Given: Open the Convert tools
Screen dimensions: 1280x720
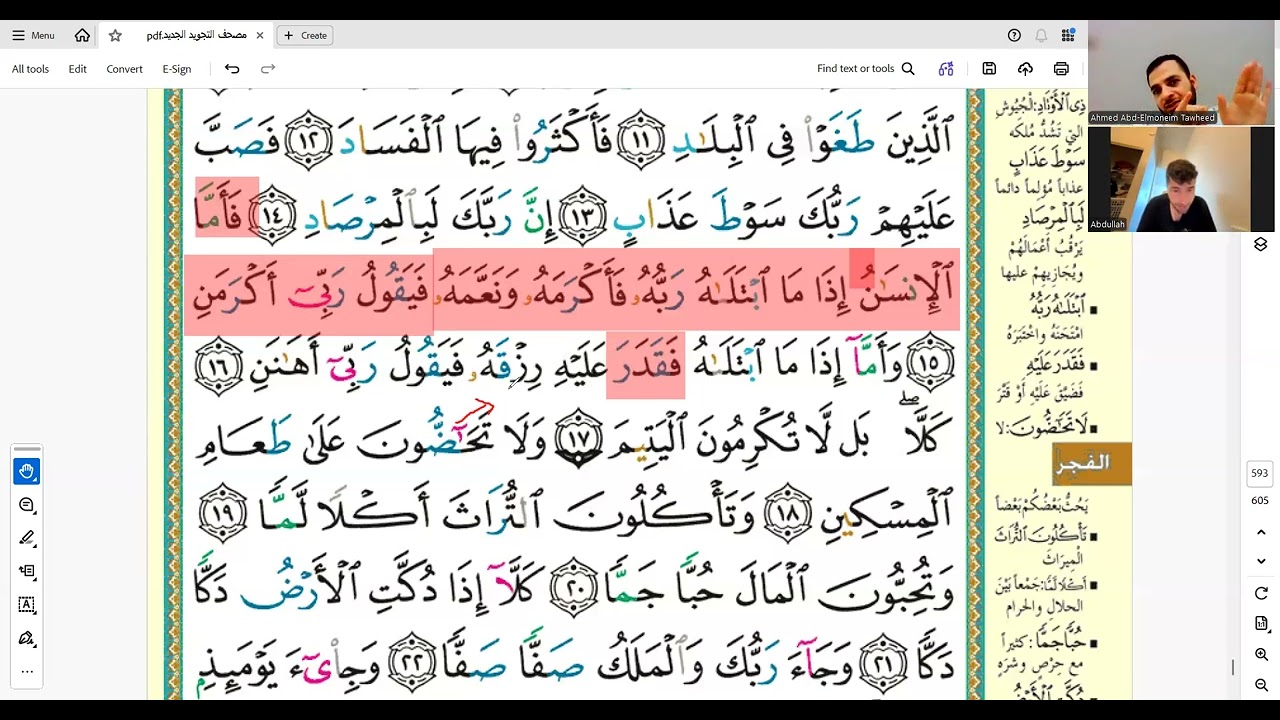Looking at the screenshot, I should tap(124, 69).
